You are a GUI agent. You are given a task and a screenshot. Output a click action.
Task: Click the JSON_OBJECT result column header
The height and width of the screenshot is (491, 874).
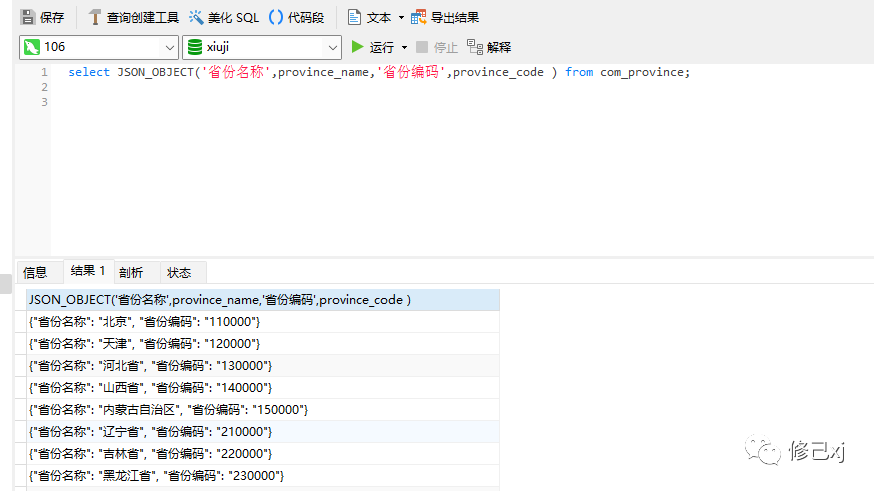tap(220, 300)
